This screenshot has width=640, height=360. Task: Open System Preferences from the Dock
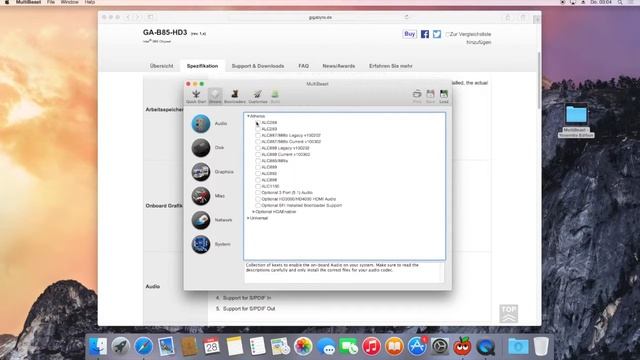tap(440, 347)
